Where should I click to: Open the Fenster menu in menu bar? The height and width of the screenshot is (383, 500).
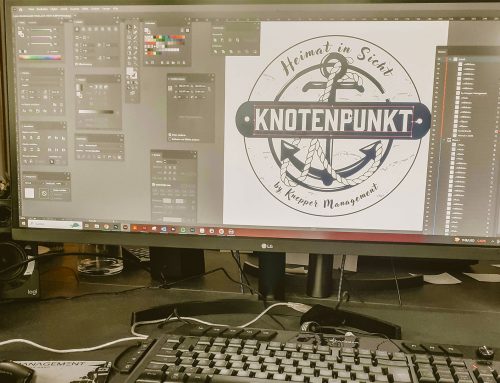(x=106, y=9)
